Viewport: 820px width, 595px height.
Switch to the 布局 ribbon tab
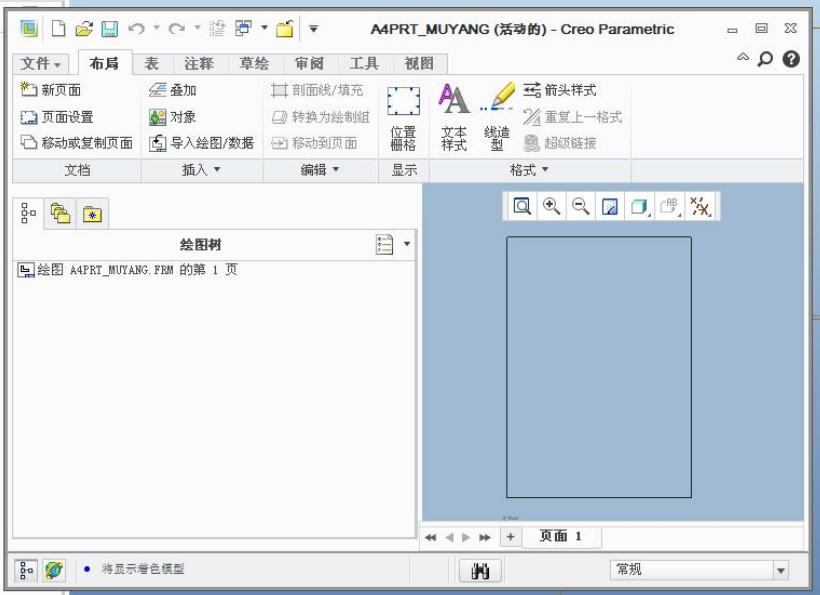tap(104, 63)
